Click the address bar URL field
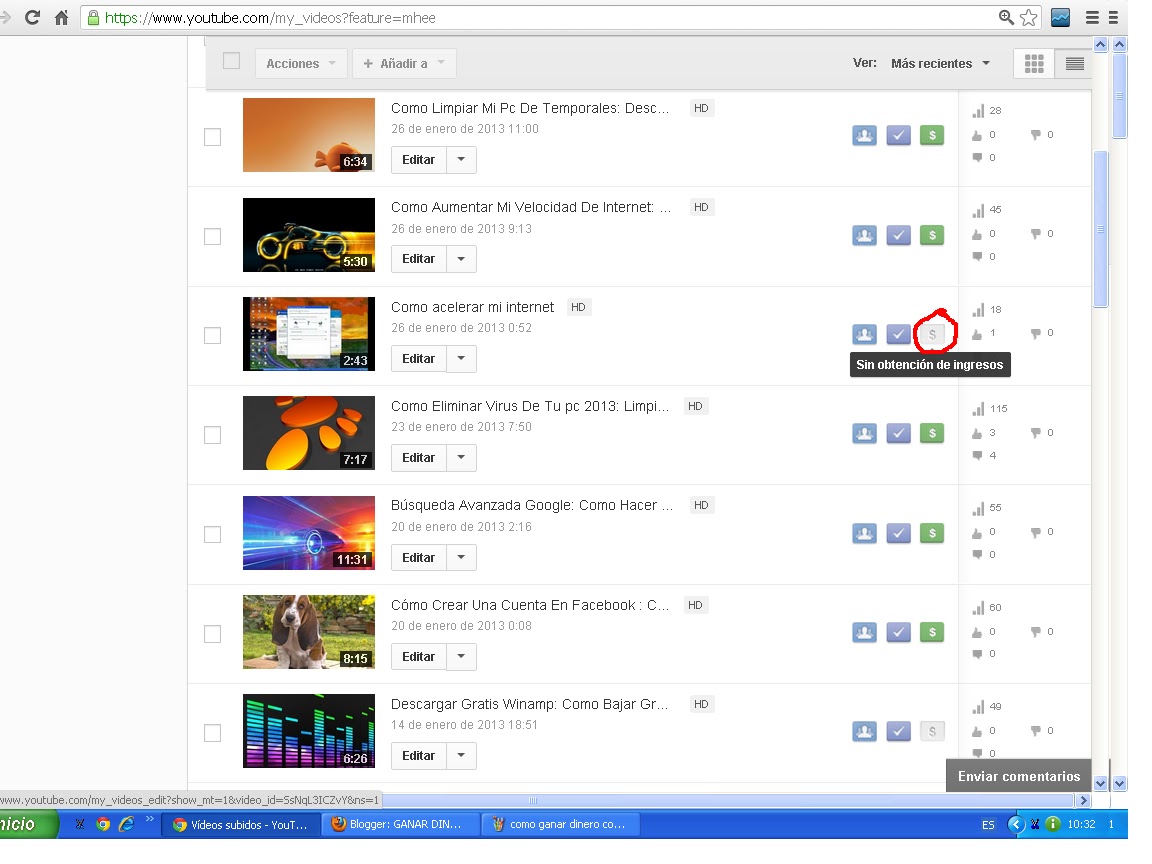 tap(544, 18)
